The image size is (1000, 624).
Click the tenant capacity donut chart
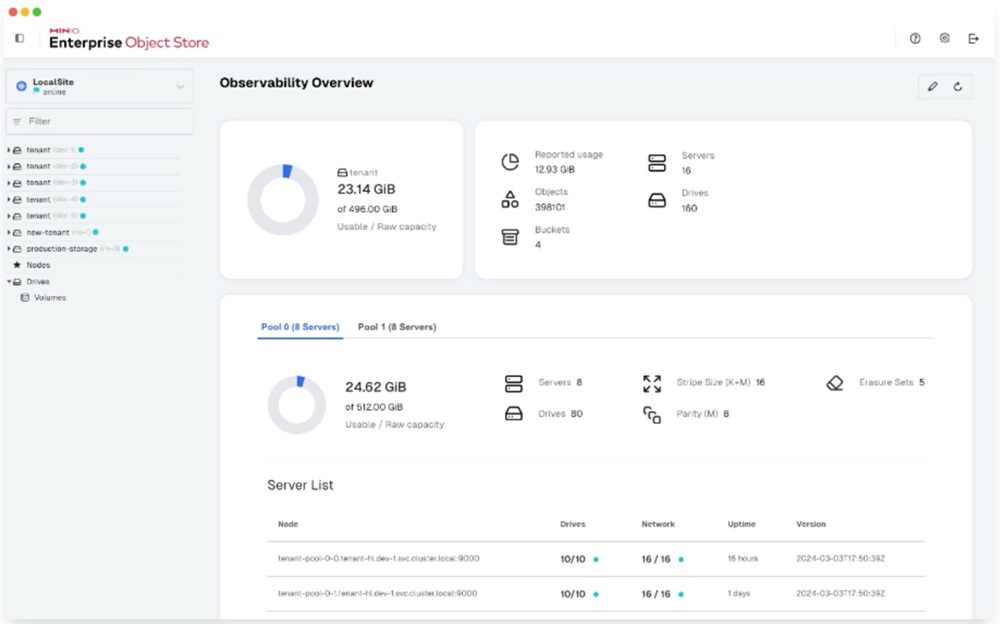283,200
